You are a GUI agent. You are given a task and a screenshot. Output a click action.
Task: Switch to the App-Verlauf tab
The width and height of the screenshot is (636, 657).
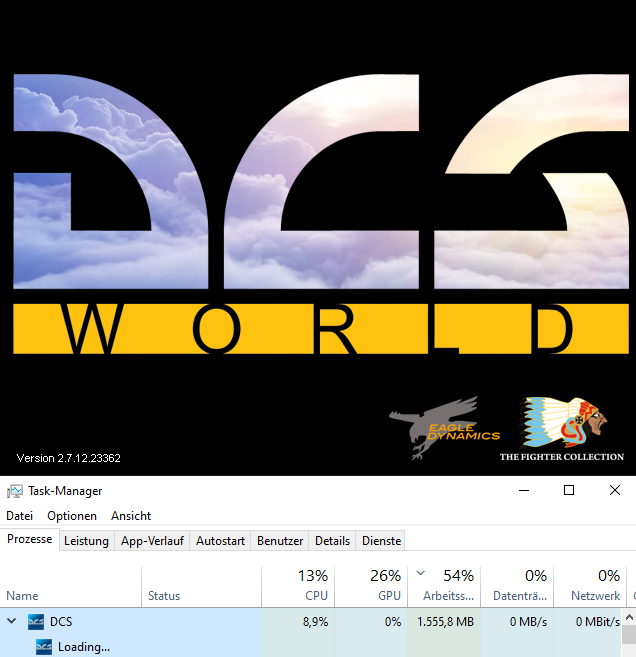[153, 541]
